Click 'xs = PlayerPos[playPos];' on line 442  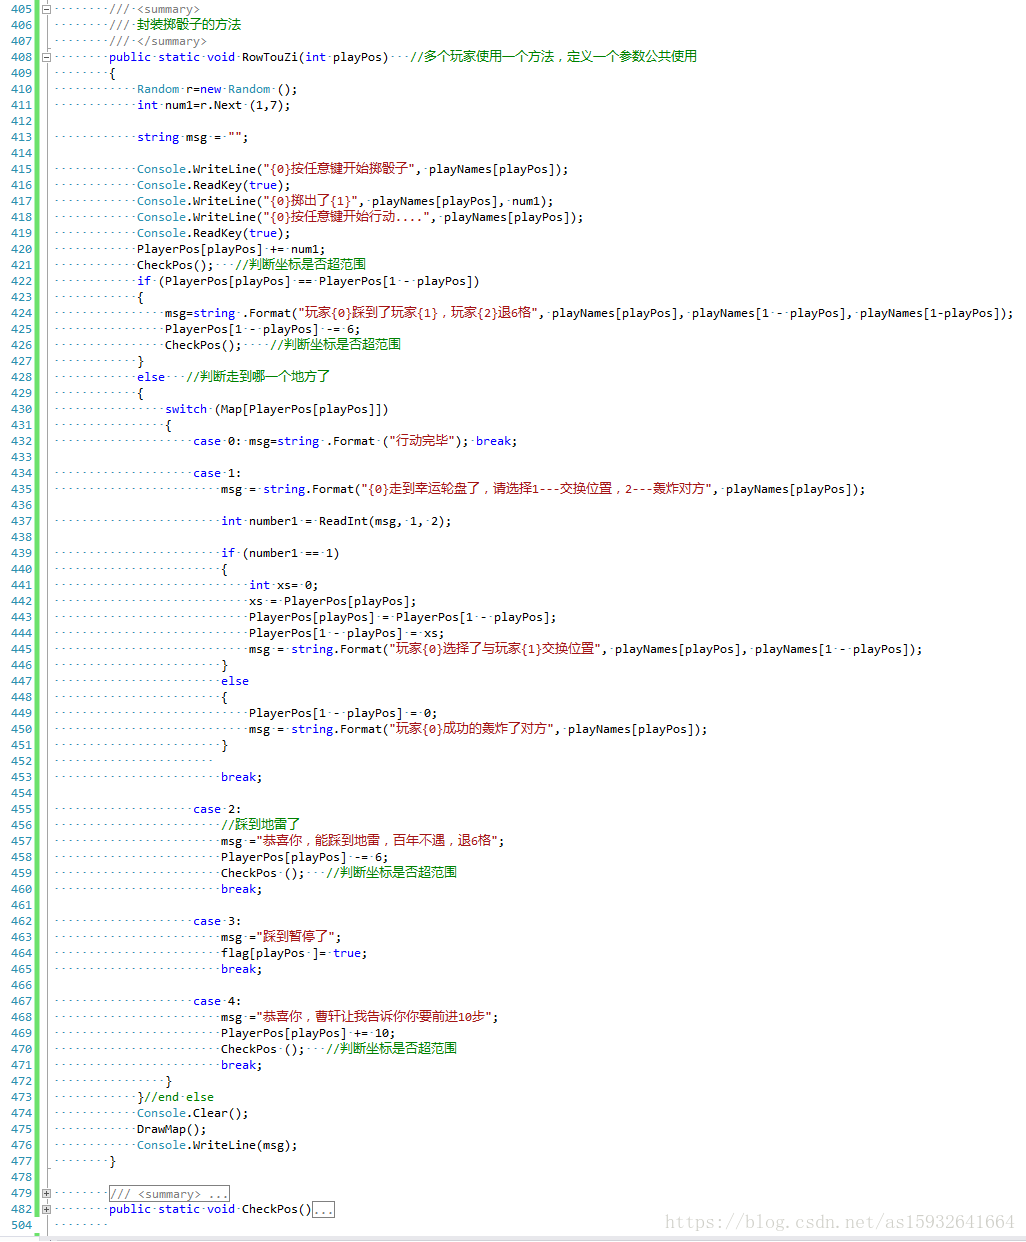333,601
